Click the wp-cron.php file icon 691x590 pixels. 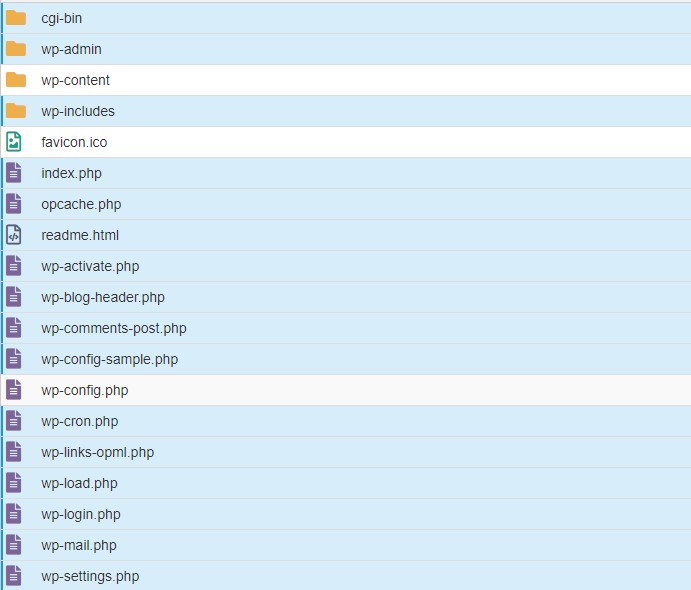pyautogui.click(x=14, y=421)
